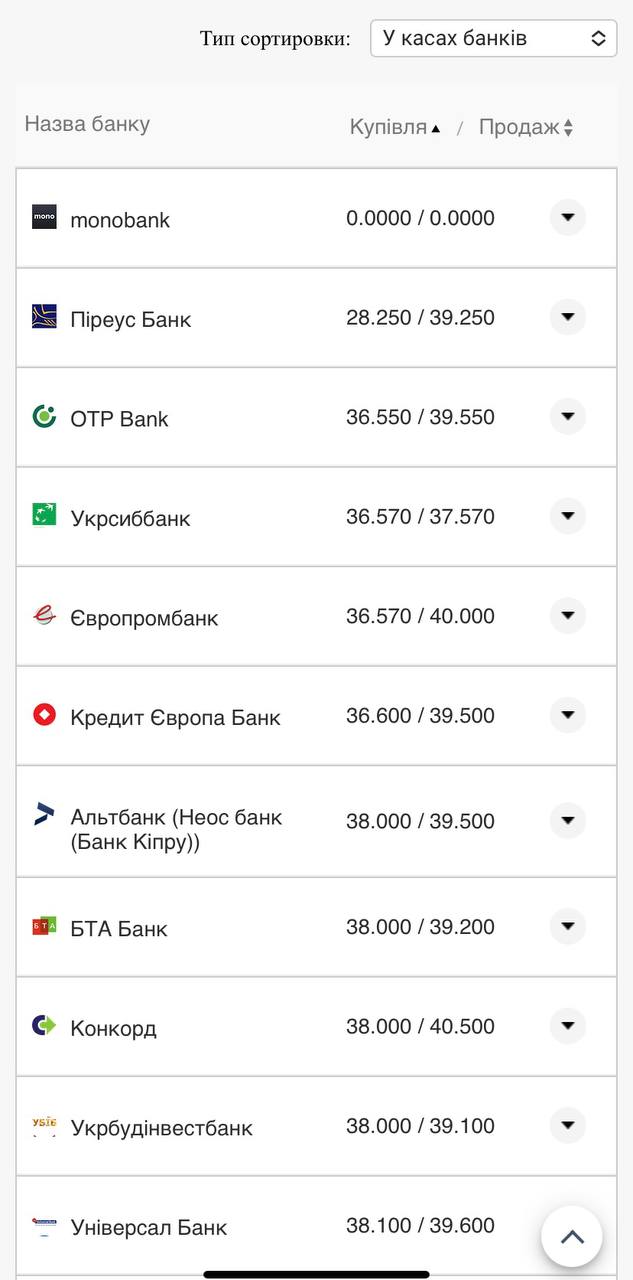
Task: Click the OTP Bank green logo
Action: coord(42,417)
